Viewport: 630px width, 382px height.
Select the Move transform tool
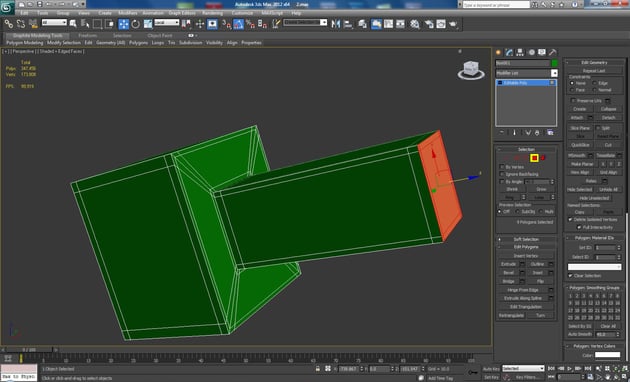[123, 24]
